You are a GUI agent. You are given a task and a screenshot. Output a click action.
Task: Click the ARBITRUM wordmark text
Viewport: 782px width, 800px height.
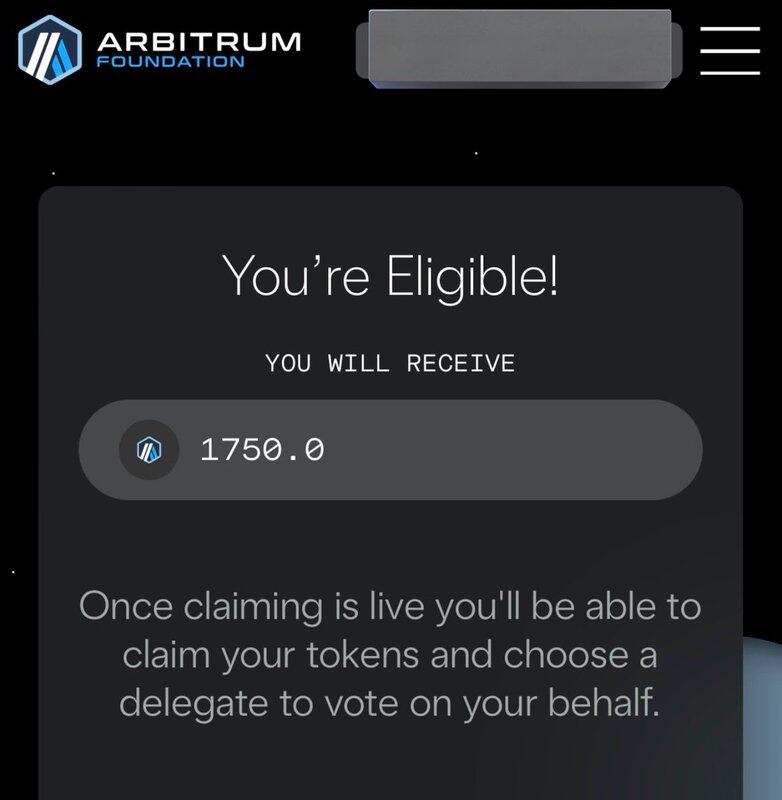click(x=198, y=41)
